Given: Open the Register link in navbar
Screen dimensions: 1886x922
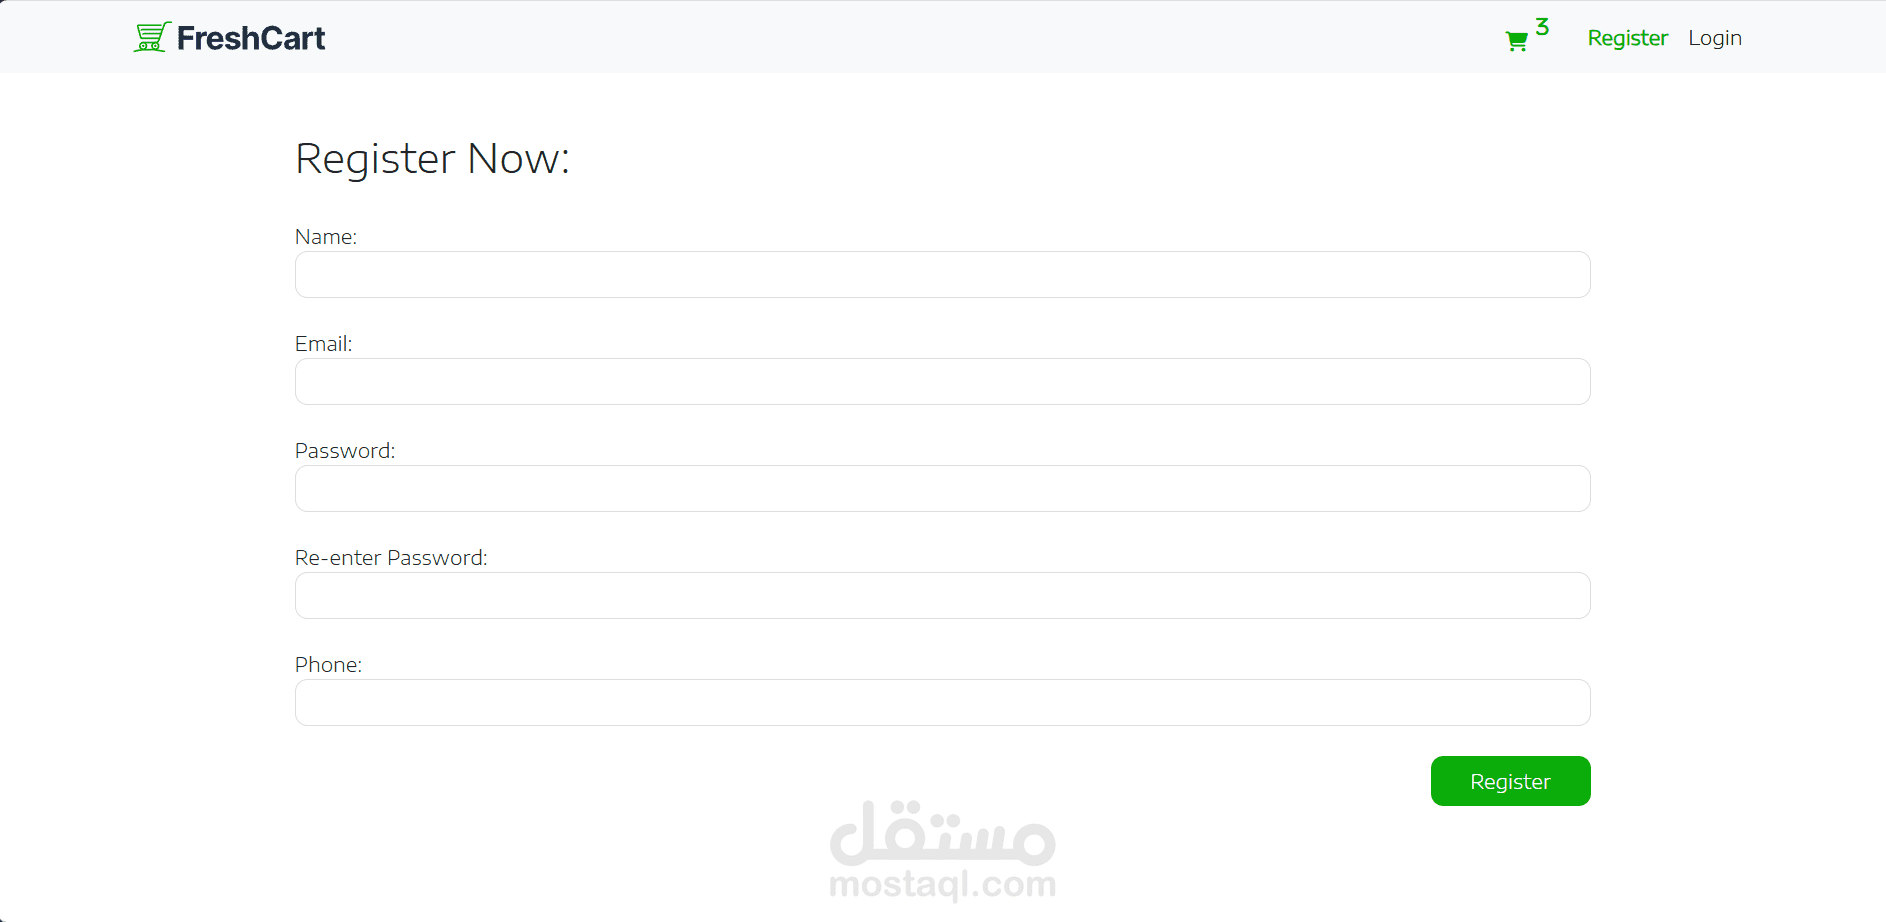Looking at the screenshot, I should point(1627,38).
